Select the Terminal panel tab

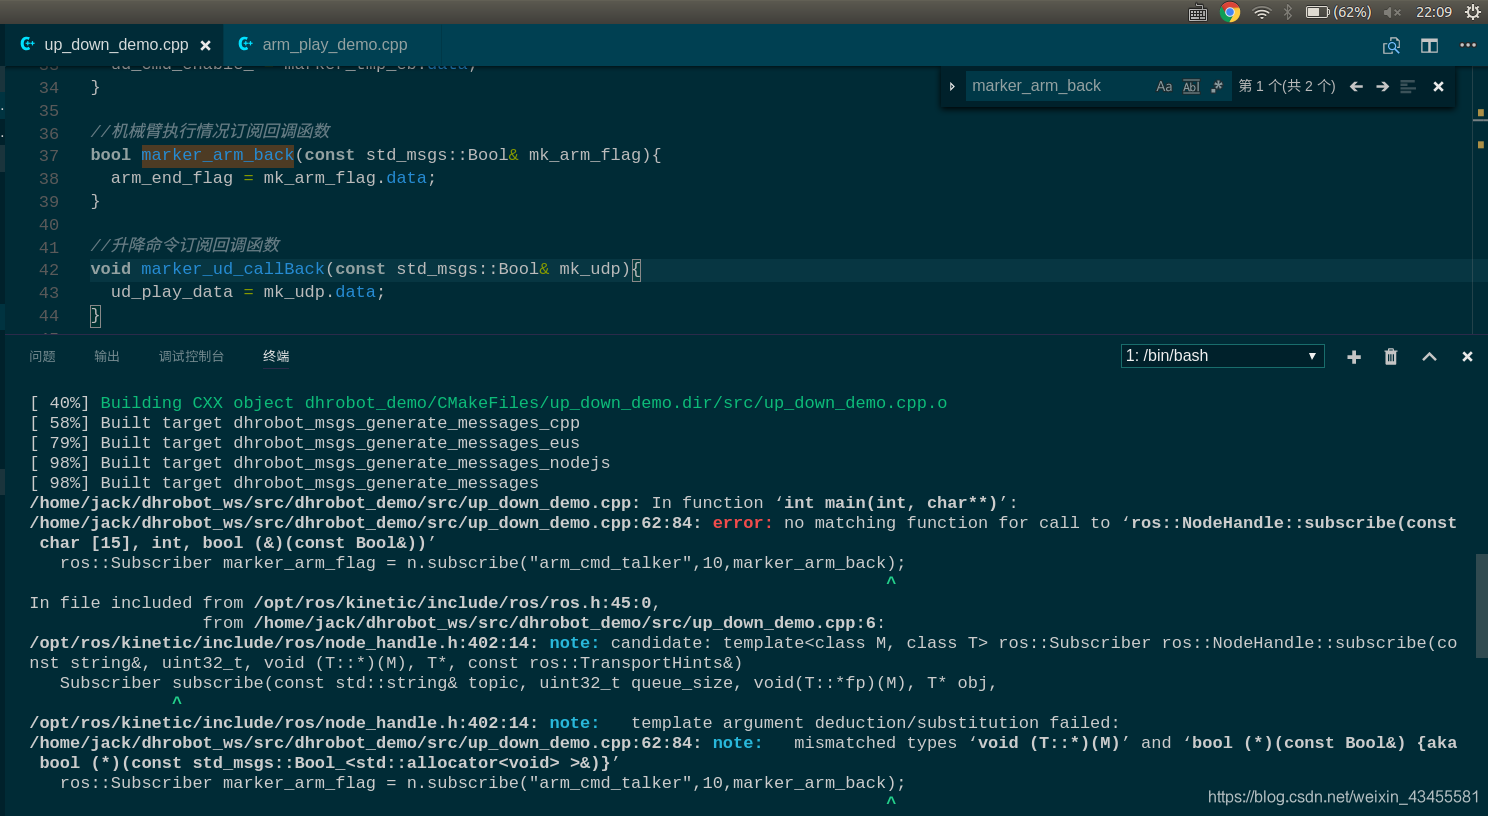pos(276,357)
